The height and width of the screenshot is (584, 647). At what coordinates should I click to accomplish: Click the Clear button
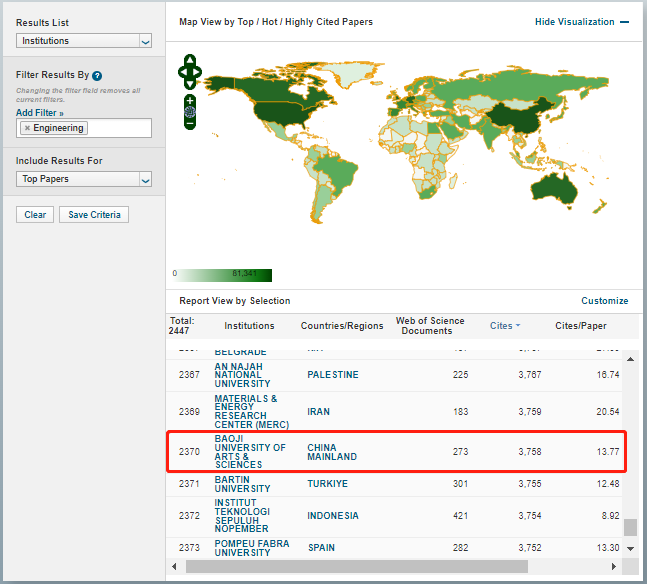35,215
